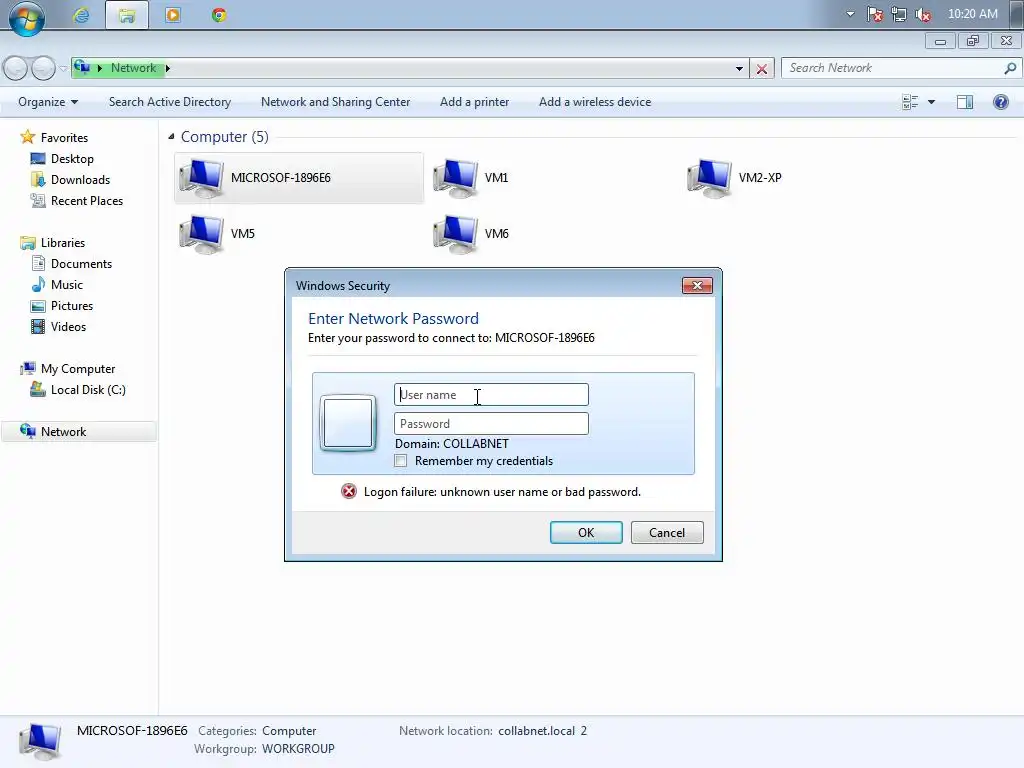
Task: Confirm credentials with OK
Action: pos(586,532)
